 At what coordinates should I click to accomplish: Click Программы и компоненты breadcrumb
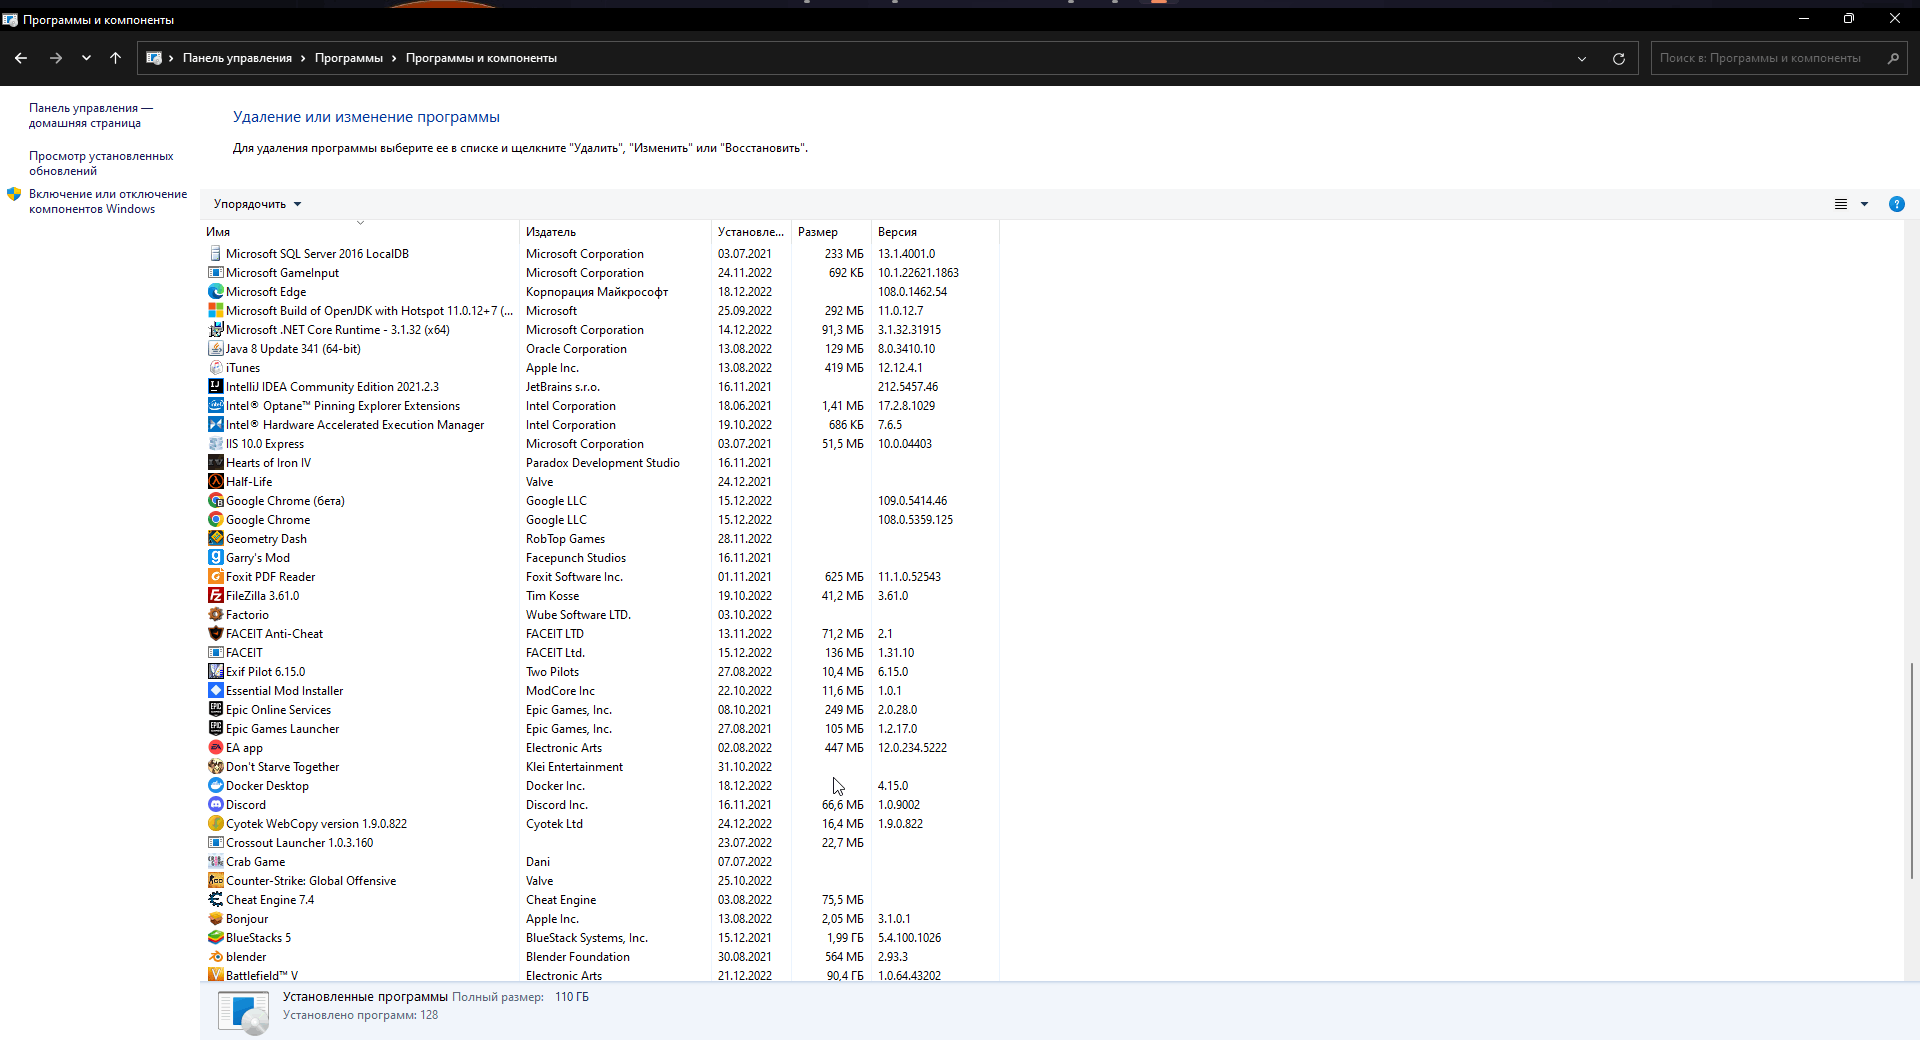[481, 58]
